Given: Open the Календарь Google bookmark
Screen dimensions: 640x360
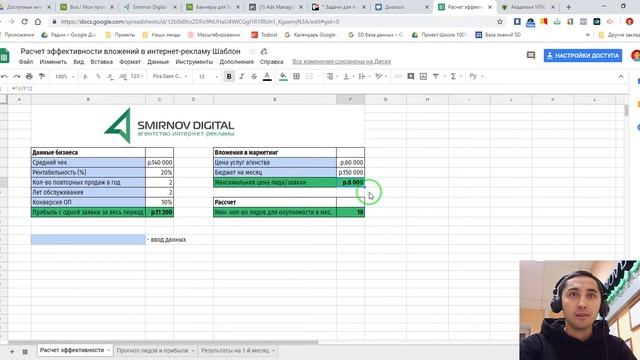Looking at the screenshot, I should (310, 35).
